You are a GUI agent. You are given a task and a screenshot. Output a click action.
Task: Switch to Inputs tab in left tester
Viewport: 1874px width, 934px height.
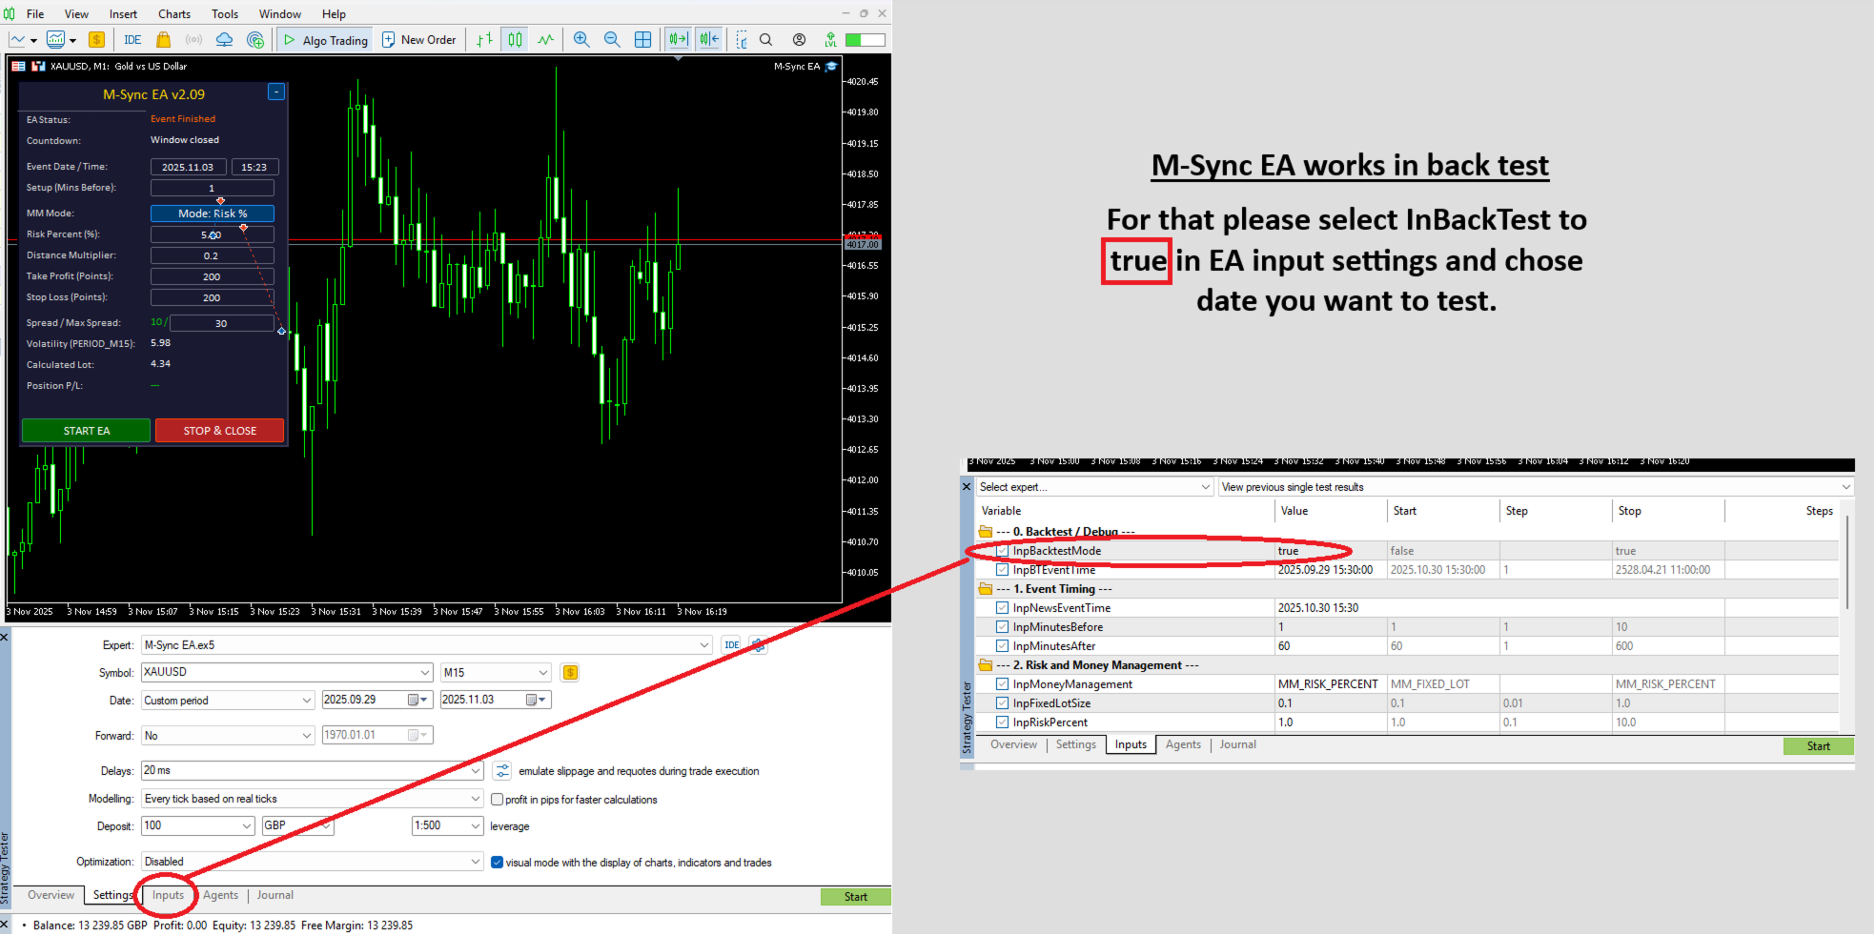168,895
